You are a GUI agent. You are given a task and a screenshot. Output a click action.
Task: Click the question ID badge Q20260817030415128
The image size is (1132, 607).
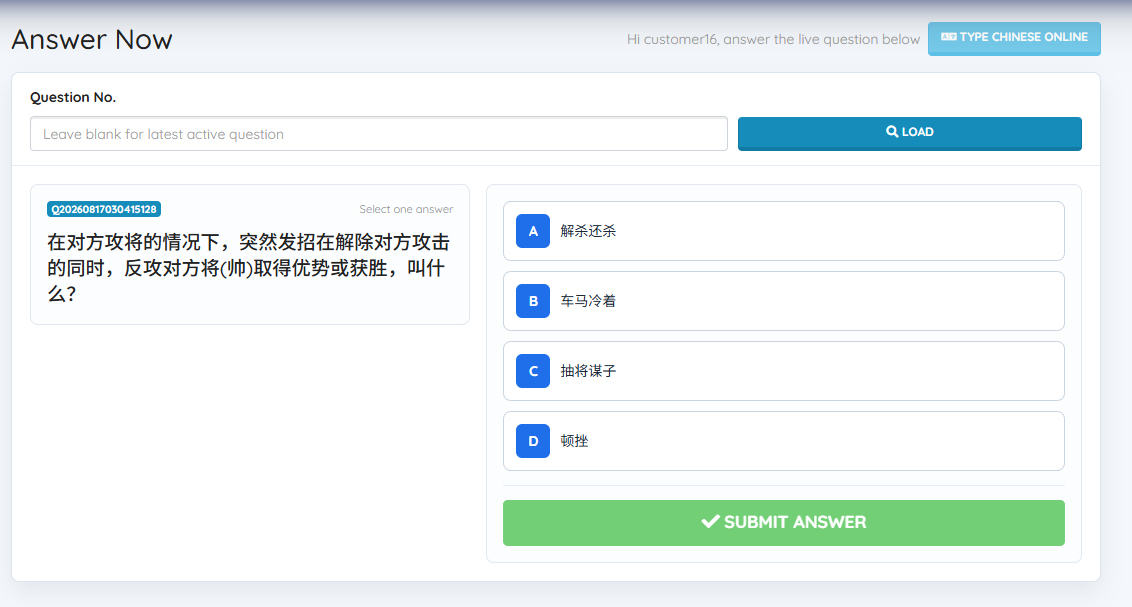point(104,209)
